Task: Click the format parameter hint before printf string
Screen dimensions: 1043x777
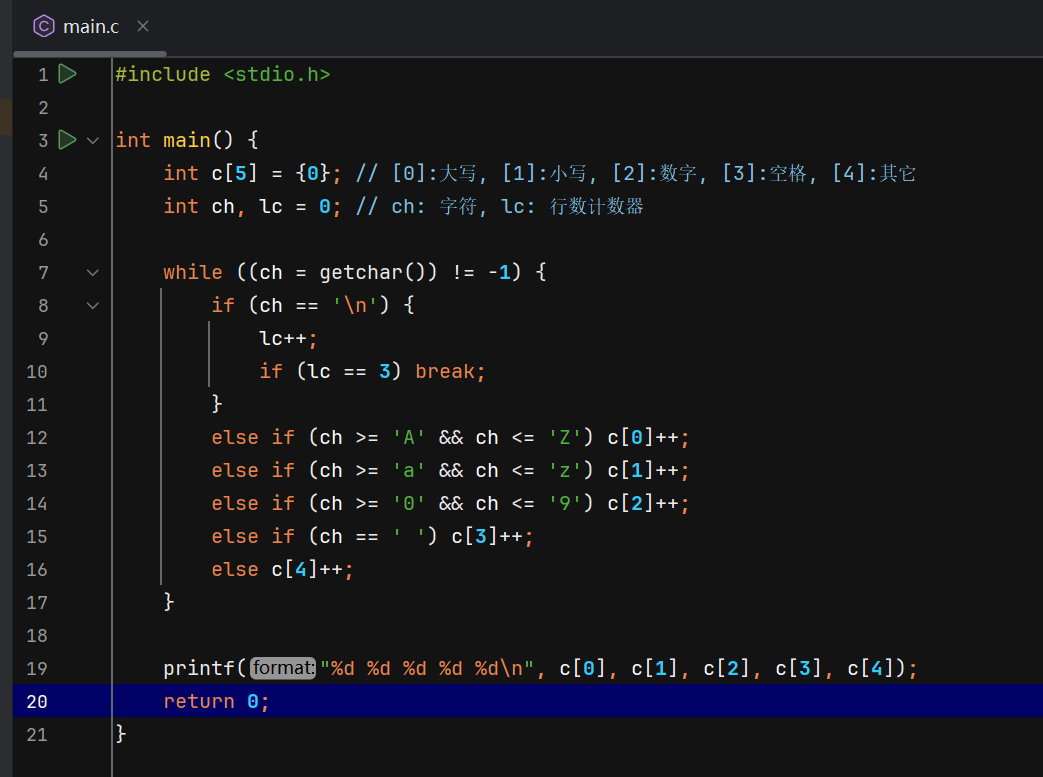Action: point(282,668)
